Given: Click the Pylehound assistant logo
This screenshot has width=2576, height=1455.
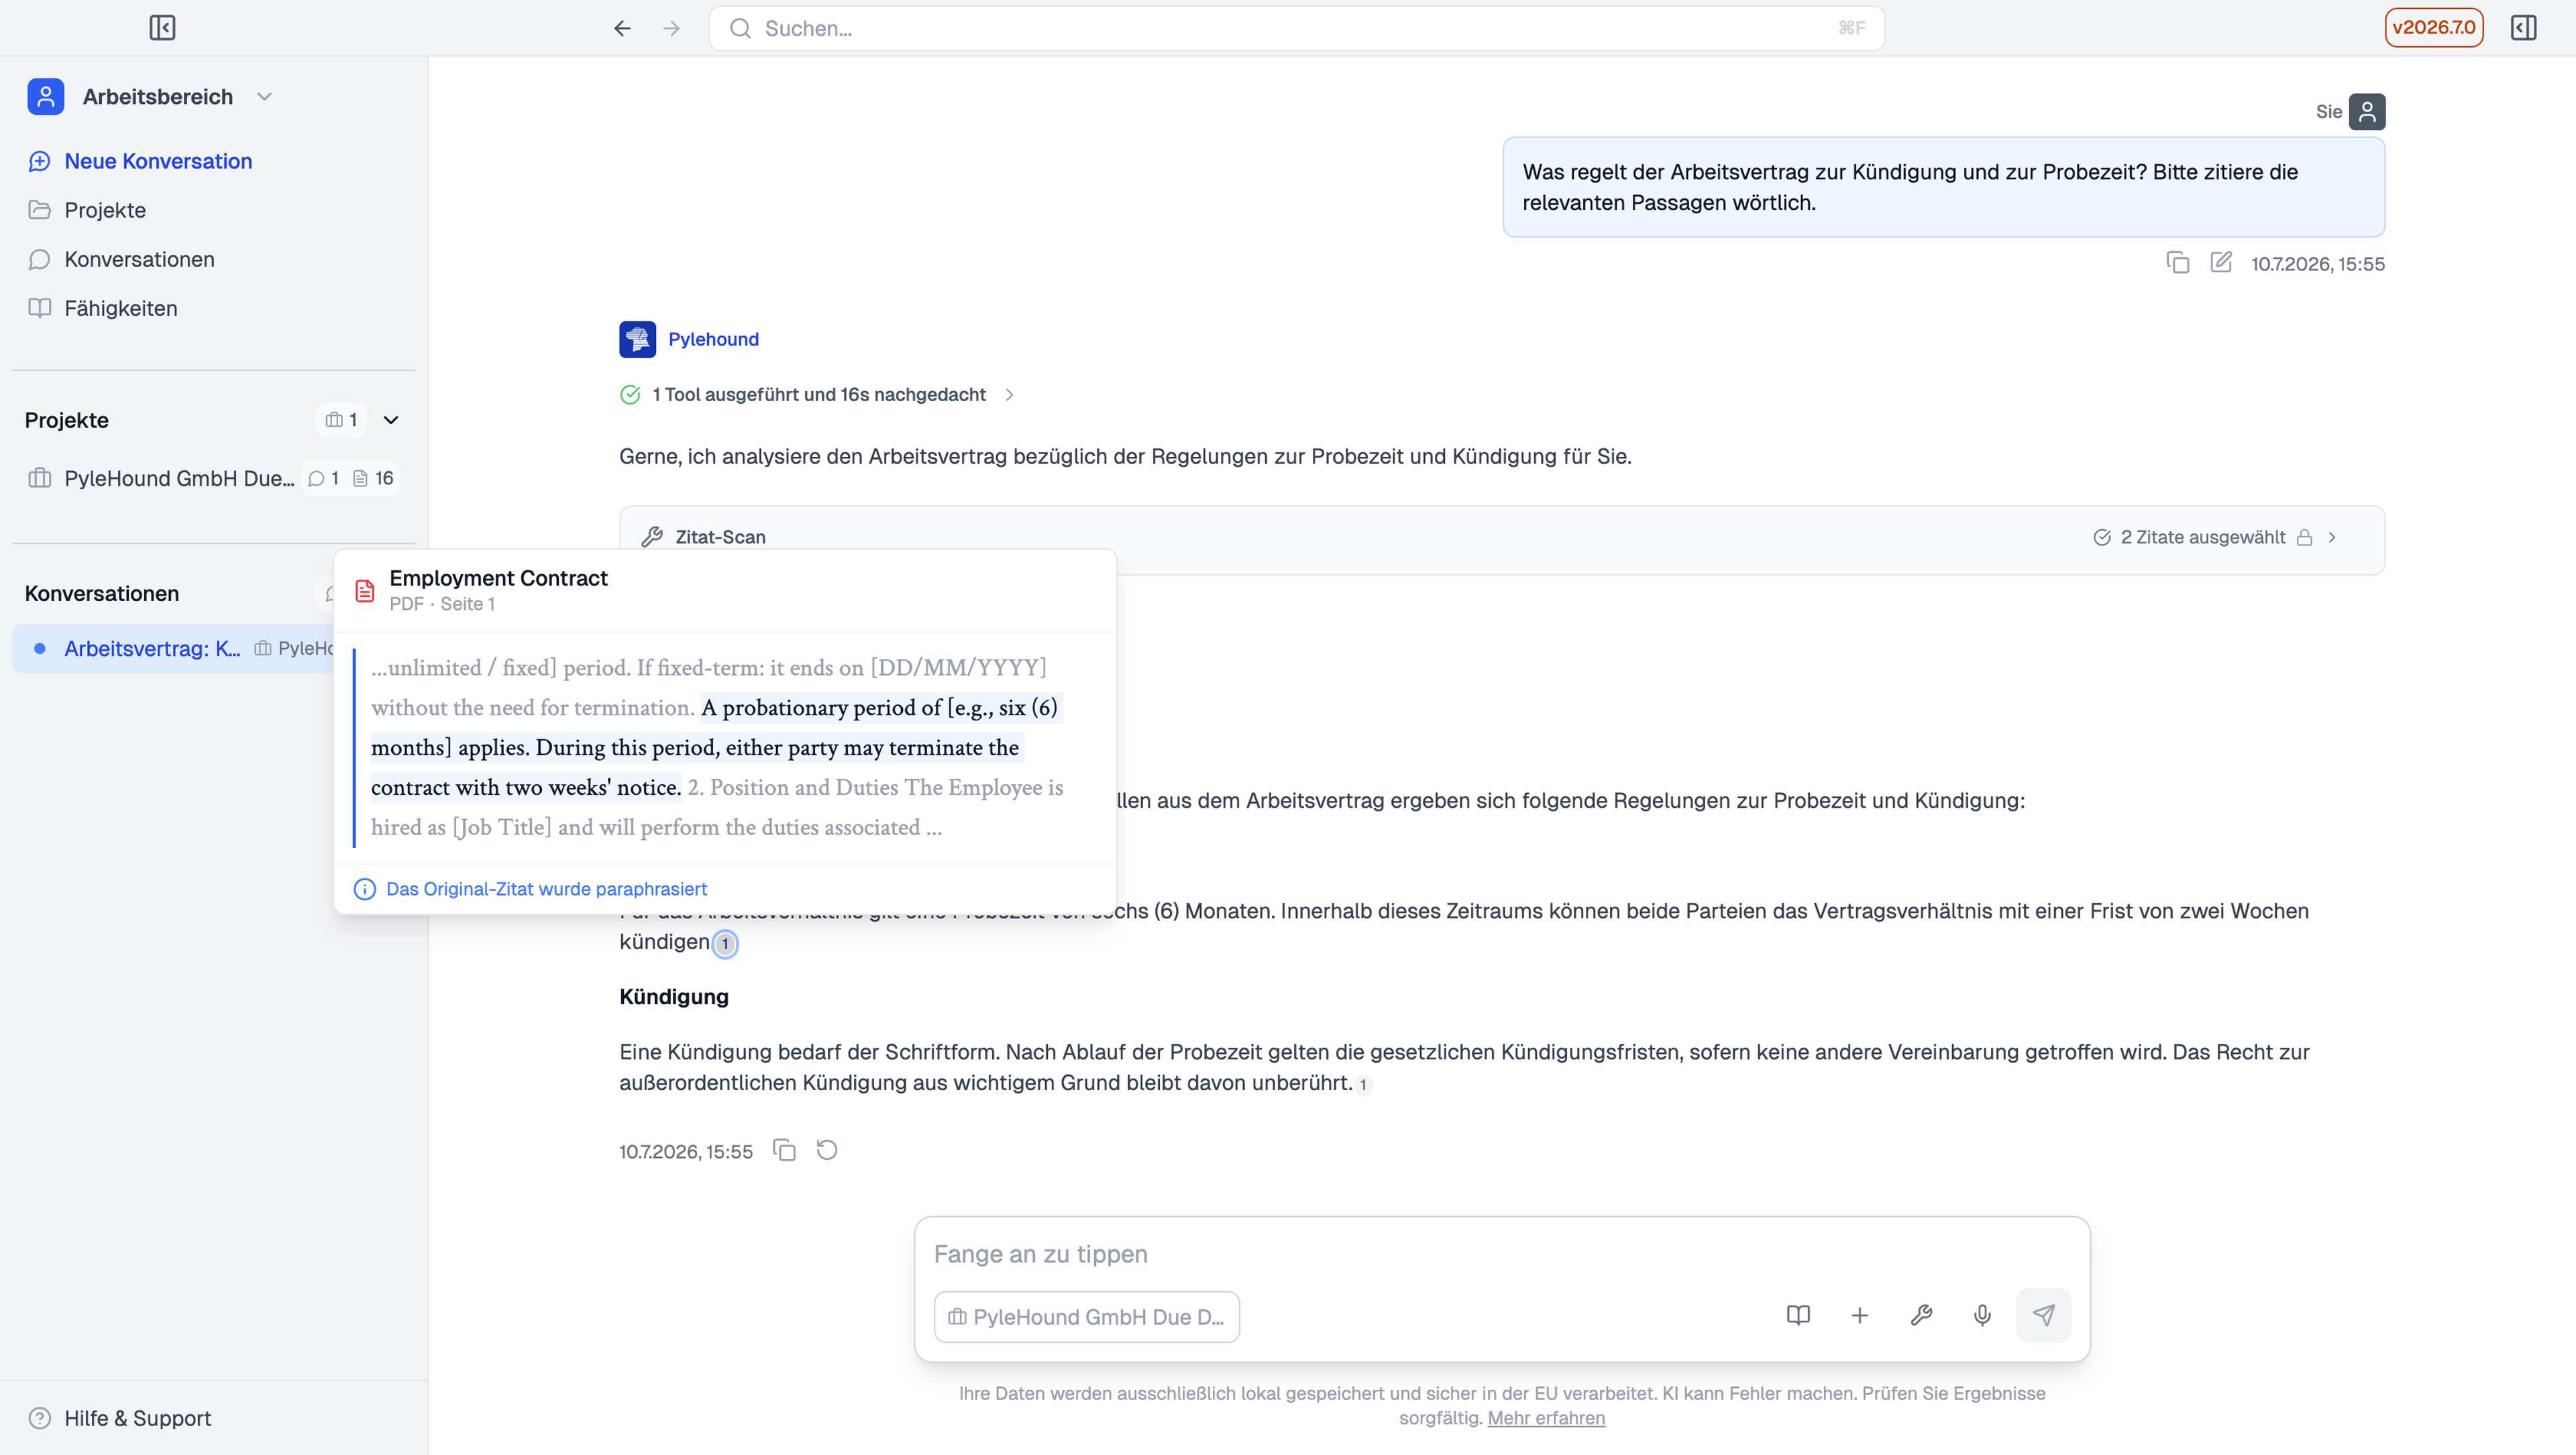Looking at the screenshot, I should (637, 339).
